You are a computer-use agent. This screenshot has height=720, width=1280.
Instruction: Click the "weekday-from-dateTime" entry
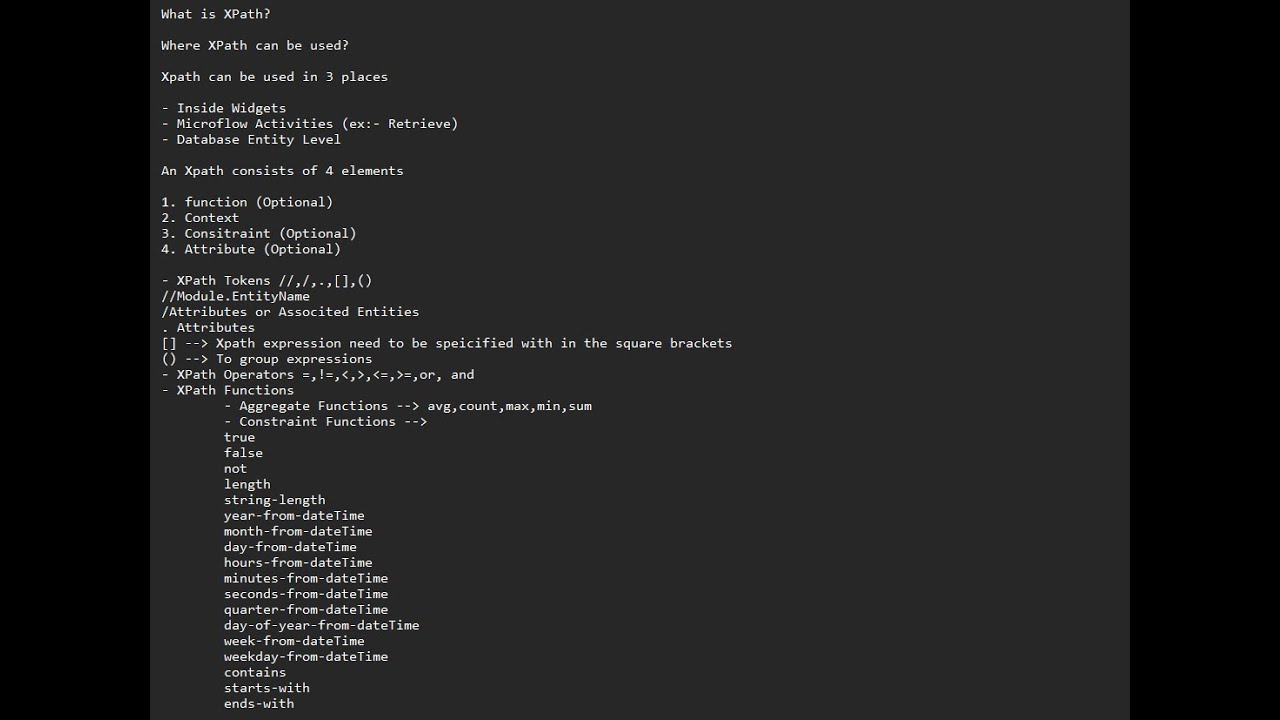click(306, 656)
